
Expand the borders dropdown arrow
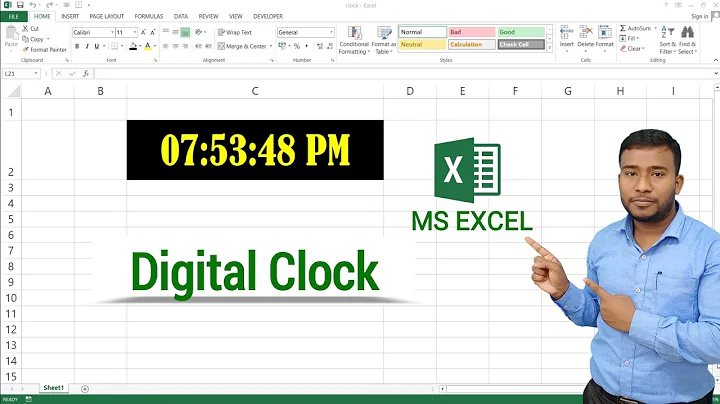point(122,46)
